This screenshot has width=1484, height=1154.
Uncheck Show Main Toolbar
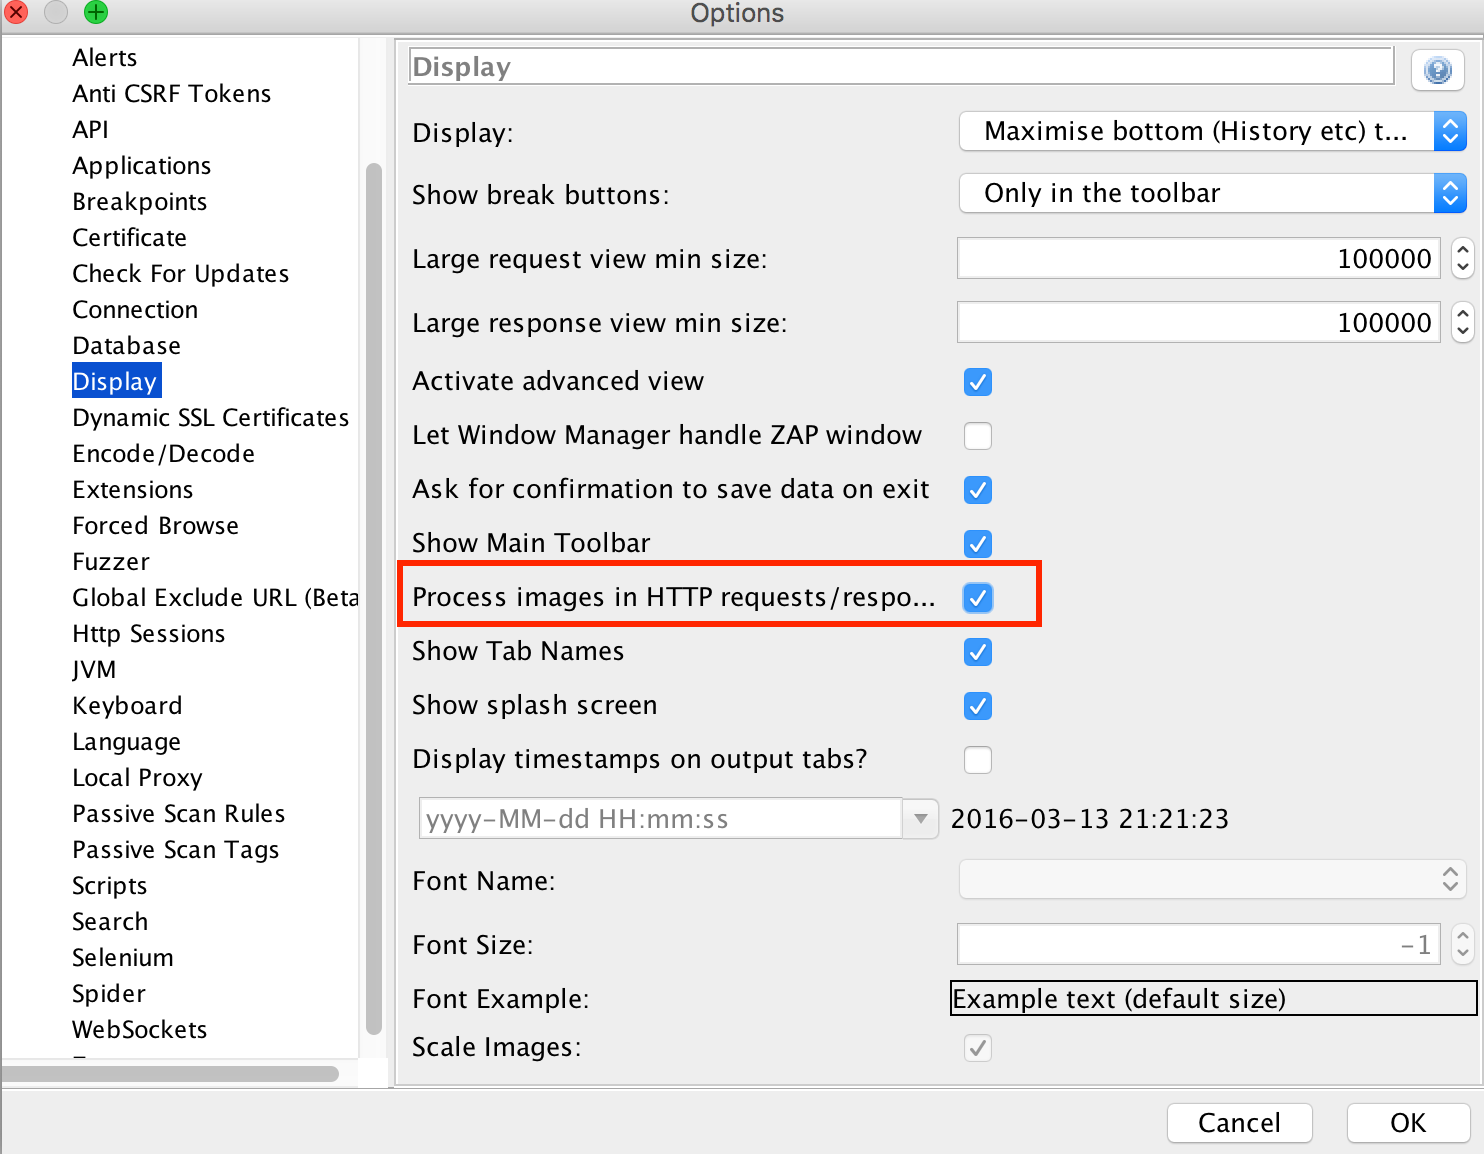point(977,544)
